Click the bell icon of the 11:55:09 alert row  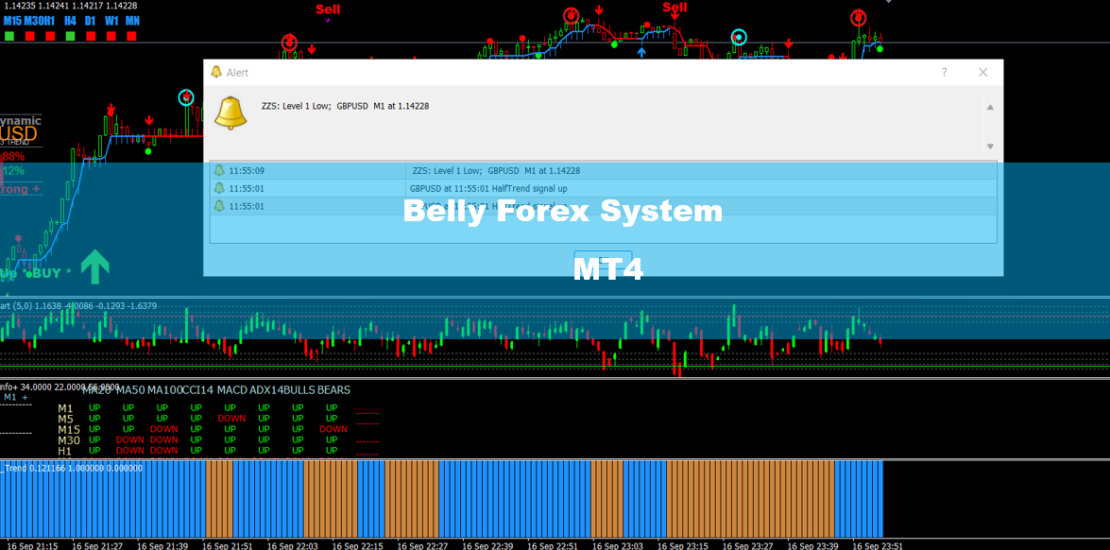[219, 171]
